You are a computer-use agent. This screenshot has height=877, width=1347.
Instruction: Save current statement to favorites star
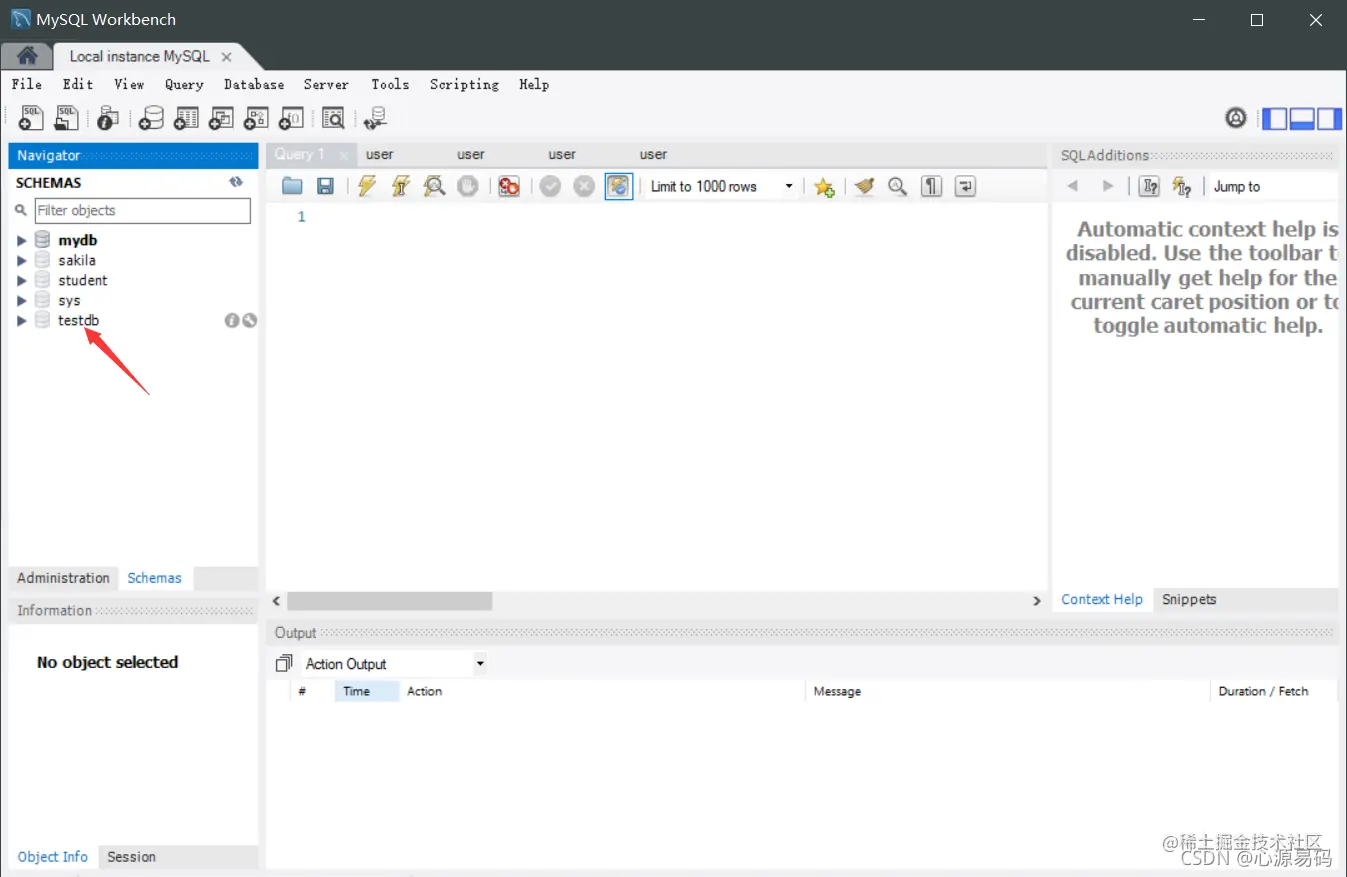tap(824, 187)
